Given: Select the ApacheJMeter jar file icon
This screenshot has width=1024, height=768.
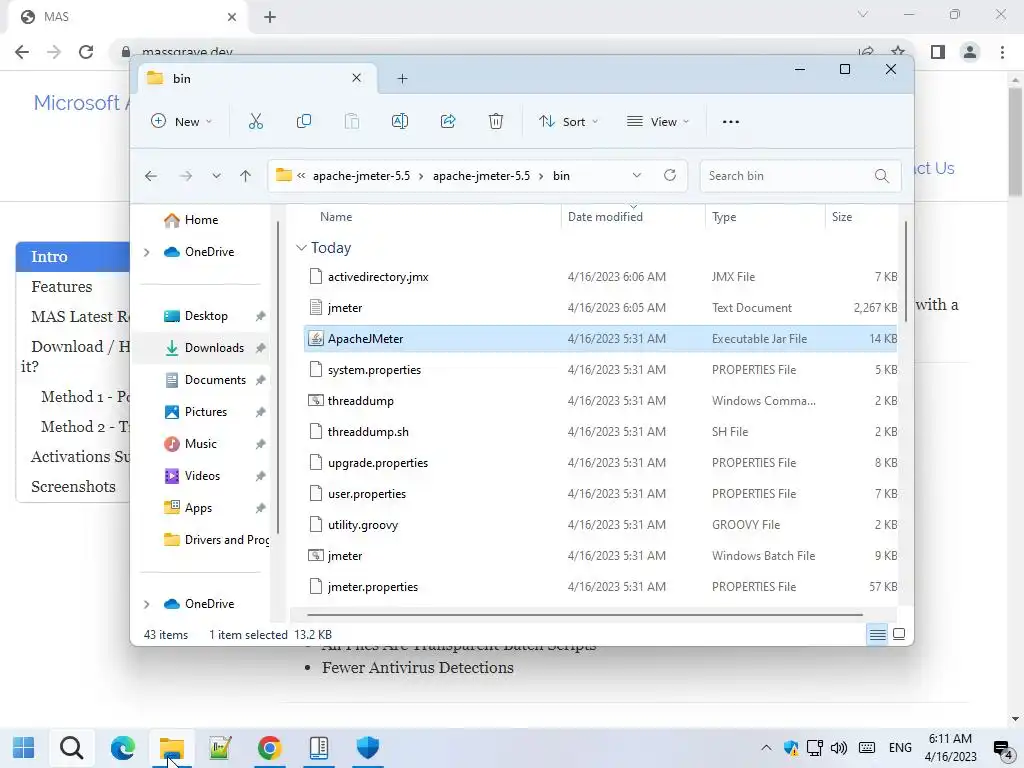Looking at the screenshot, I should coord(316,338).
